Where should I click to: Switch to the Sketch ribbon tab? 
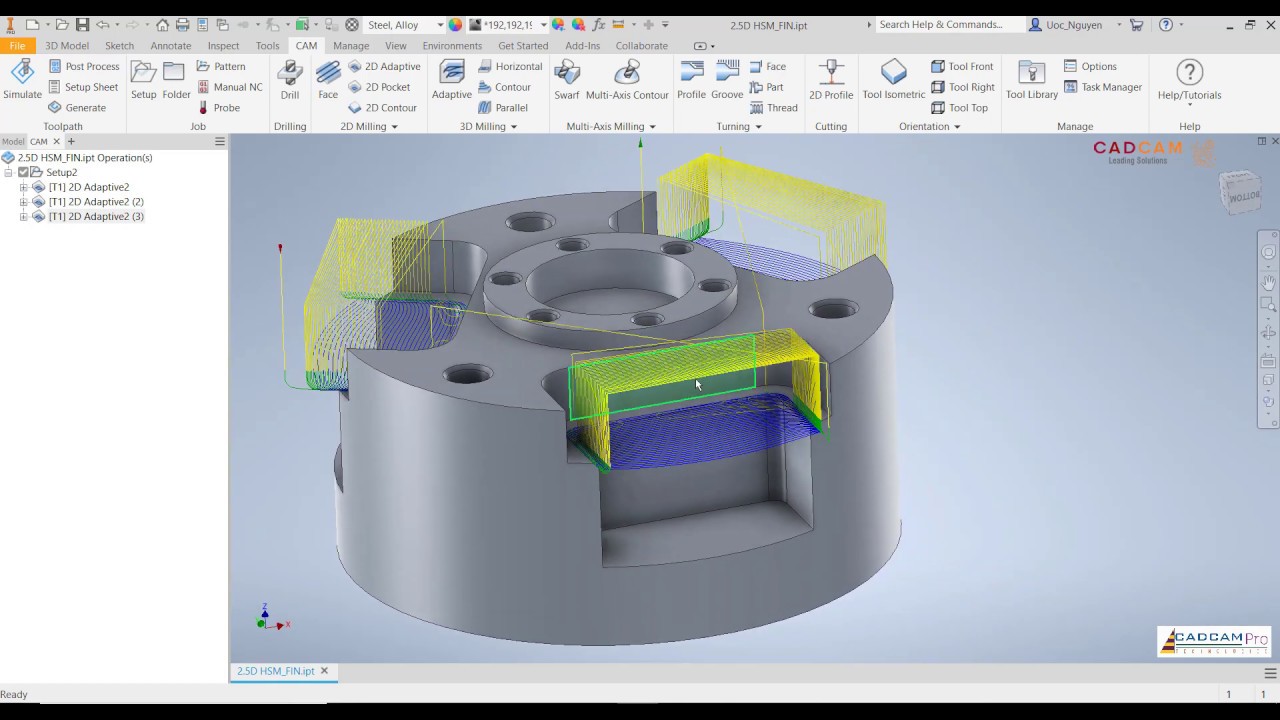tap(119, 45)
